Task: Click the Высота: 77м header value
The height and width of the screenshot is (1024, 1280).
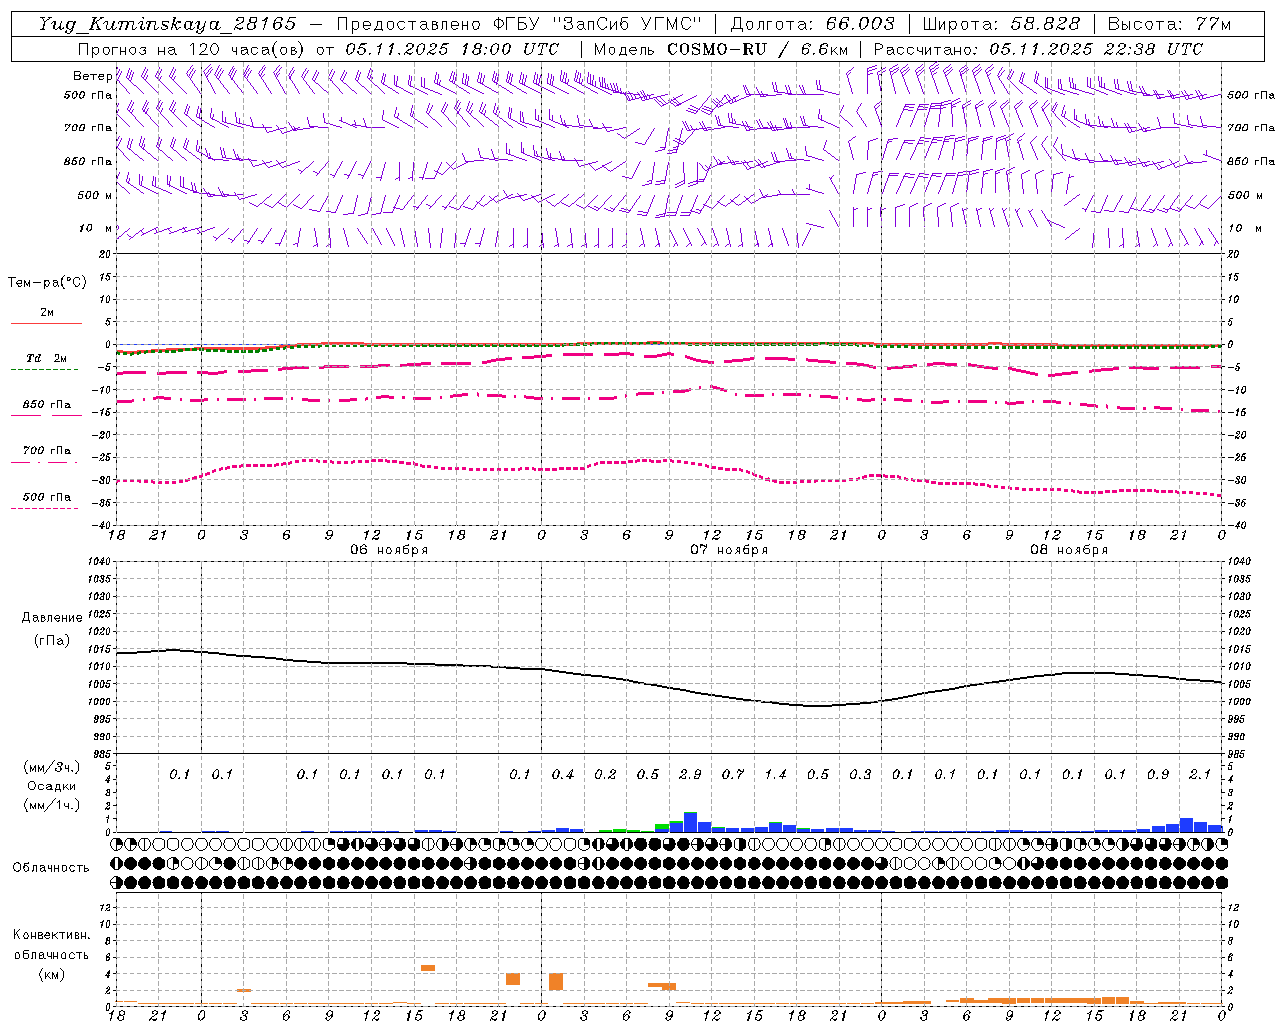Action: pos(1169,24)
